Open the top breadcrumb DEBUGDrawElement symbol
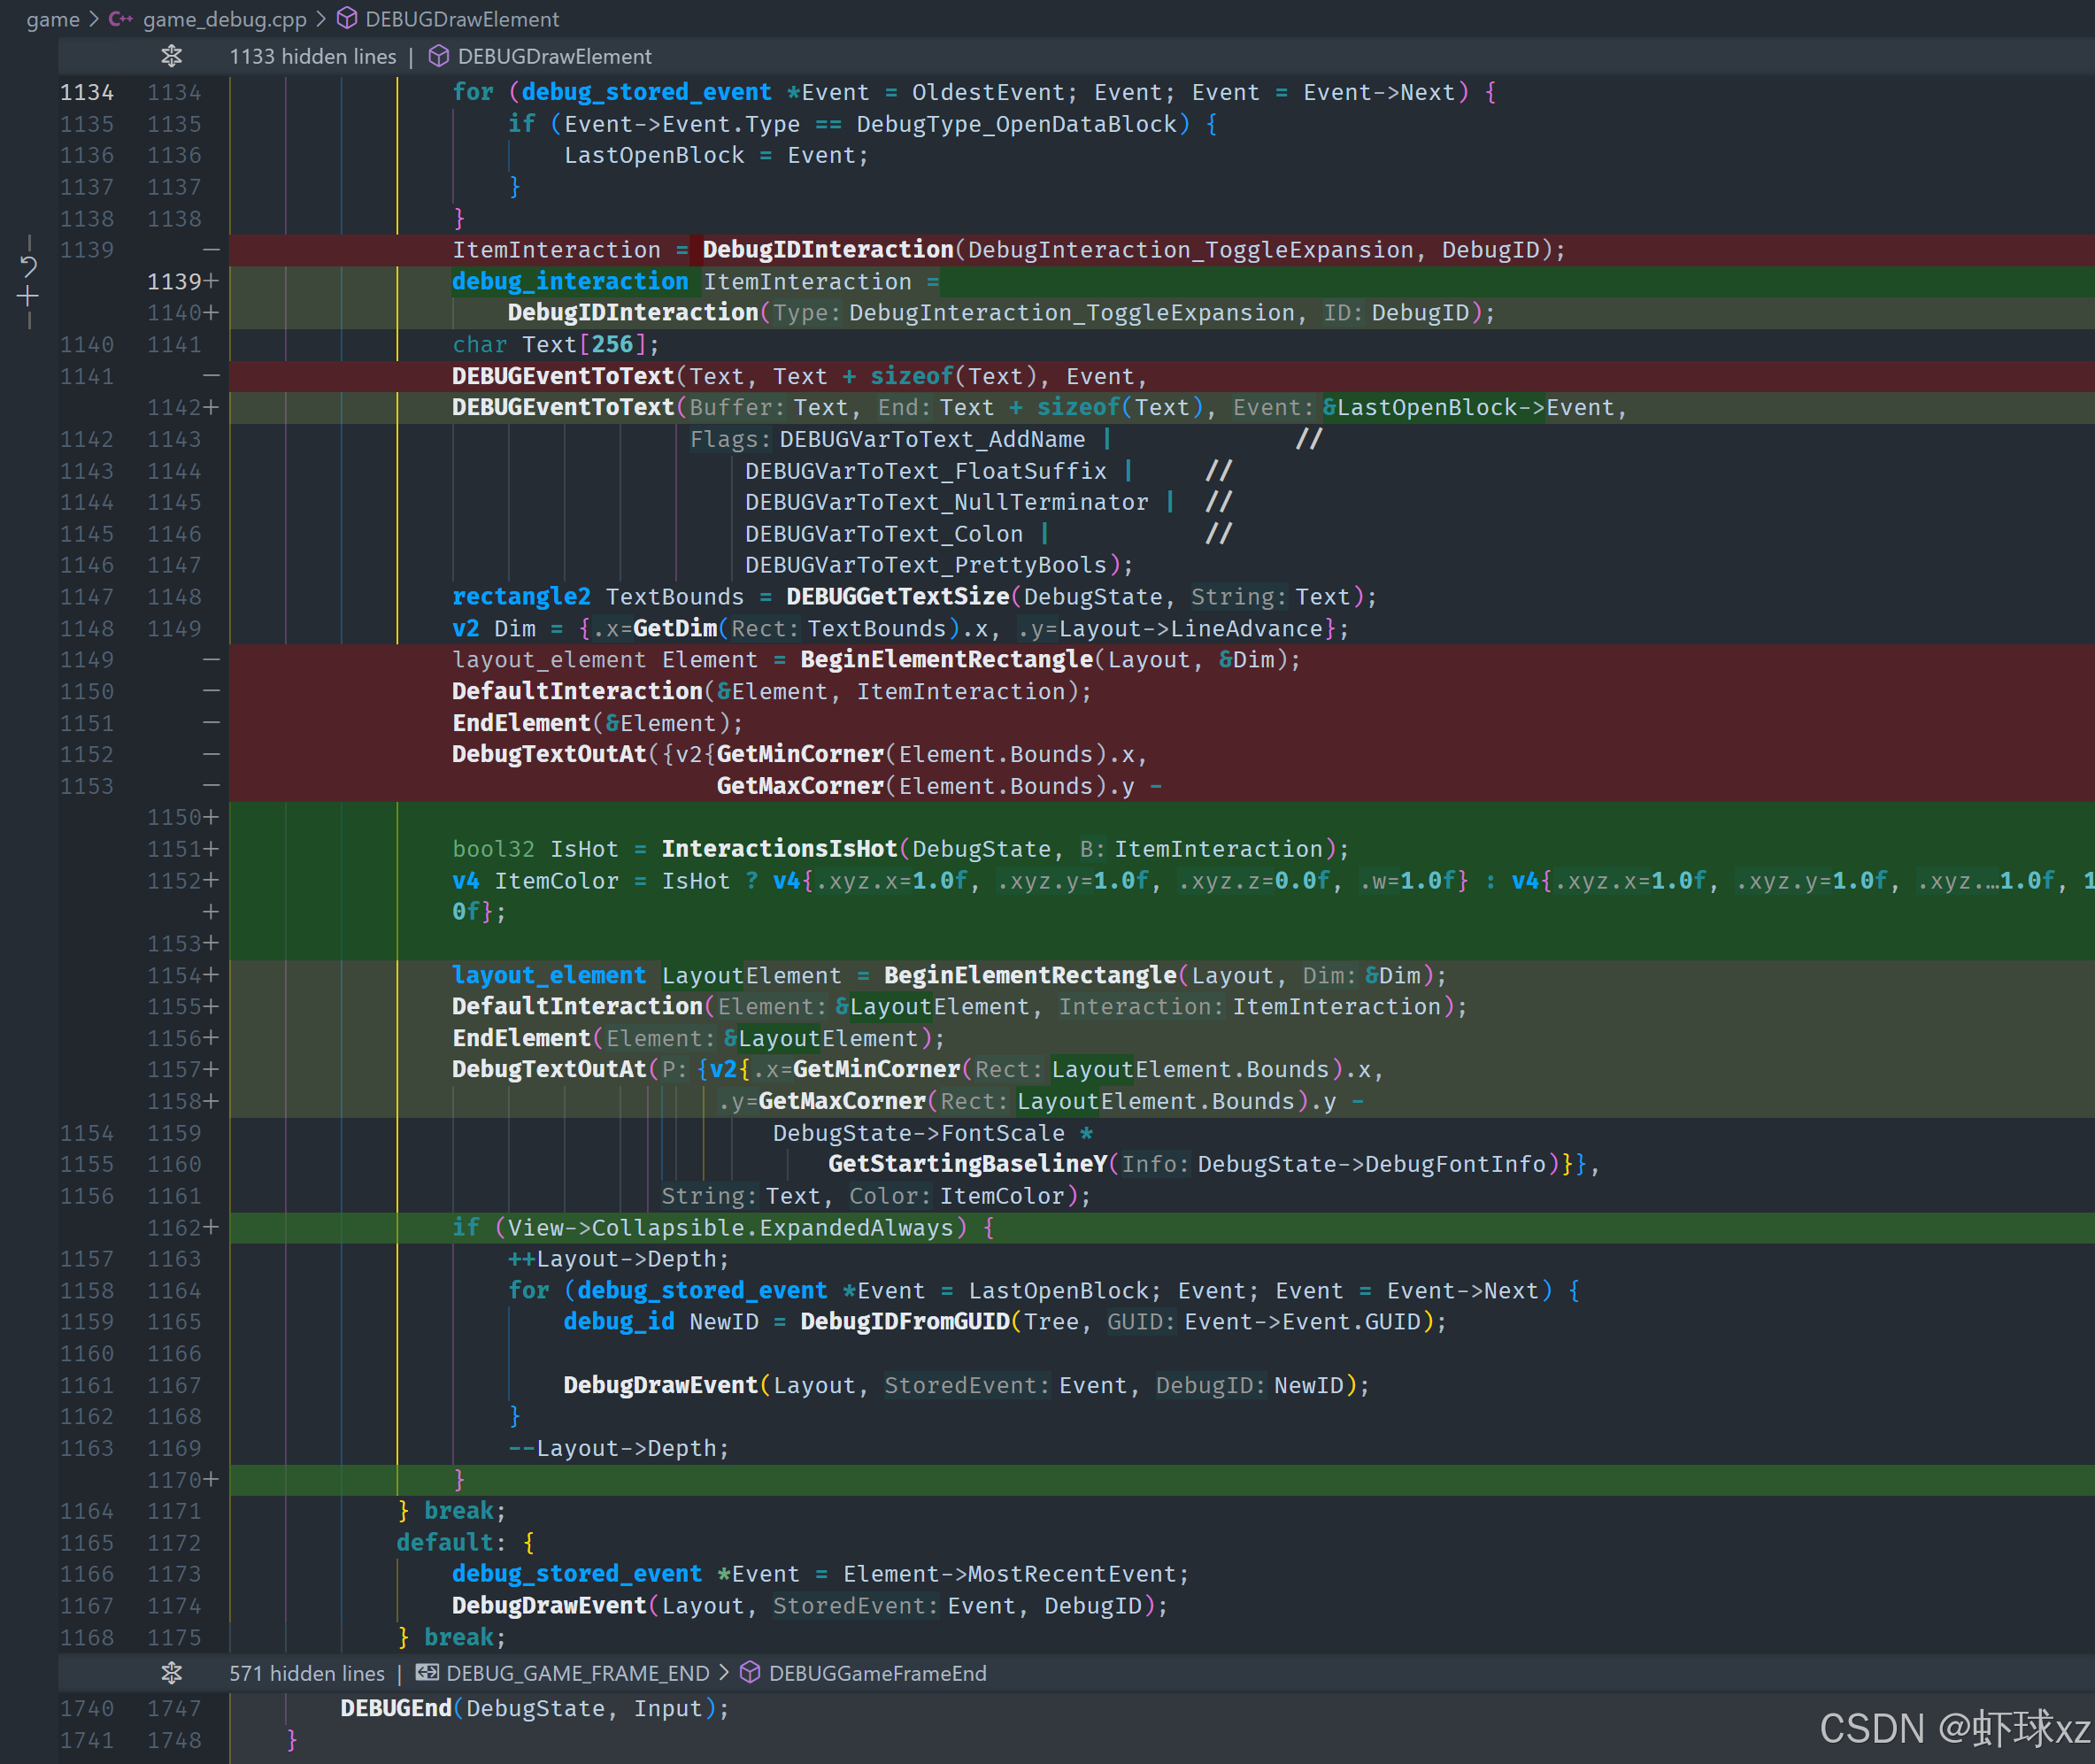Viewport: 2095px width, 1764px height. pos(462,19)
